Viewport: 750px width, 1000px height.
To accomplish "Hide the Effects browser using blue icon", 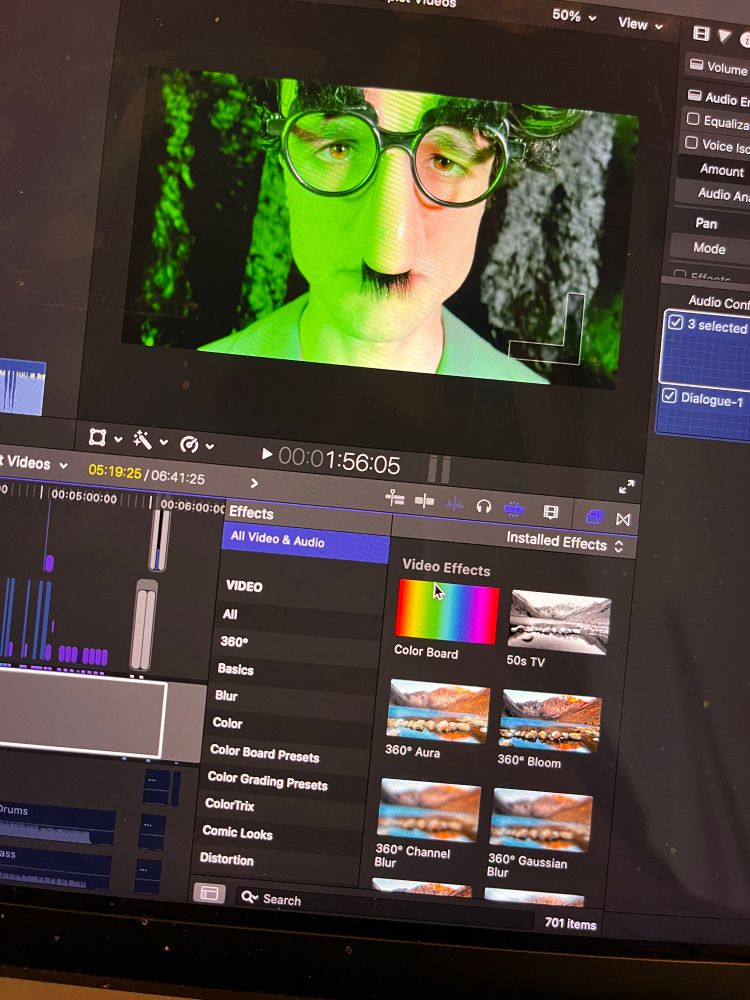I will pyautogui.click(x=594, y=517).
